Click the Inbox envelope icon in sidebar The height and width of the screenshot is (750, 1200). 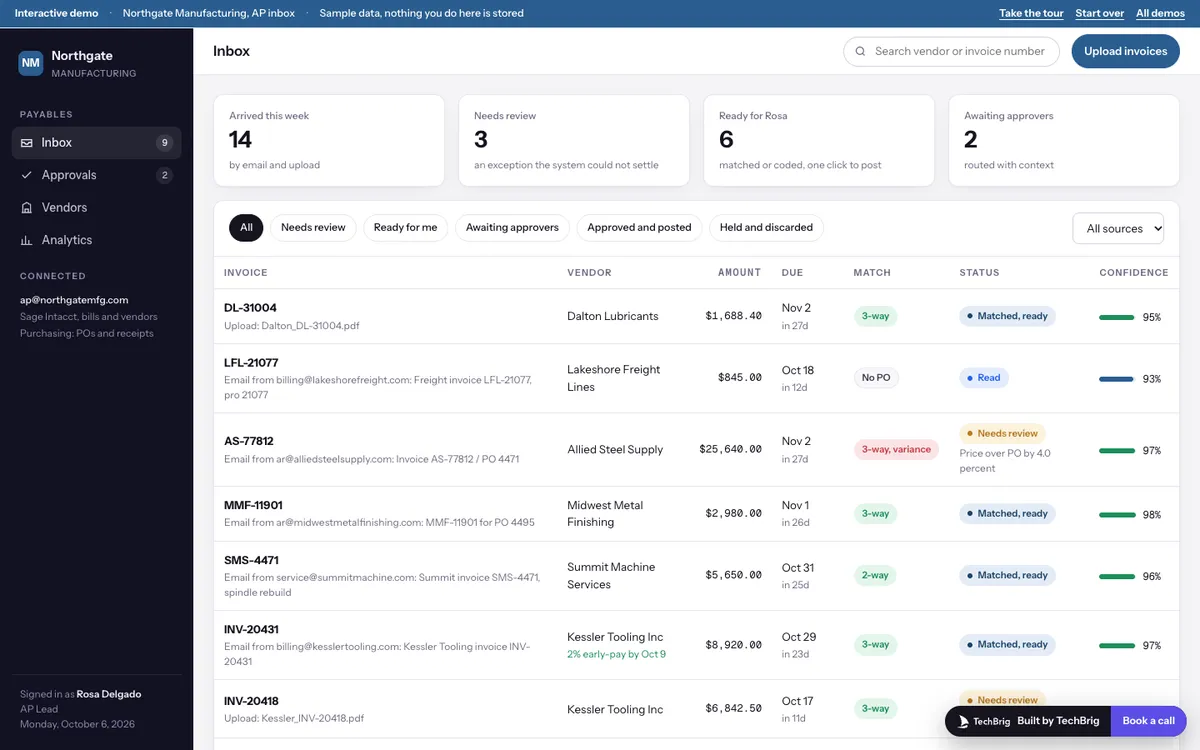coord(27,143)
